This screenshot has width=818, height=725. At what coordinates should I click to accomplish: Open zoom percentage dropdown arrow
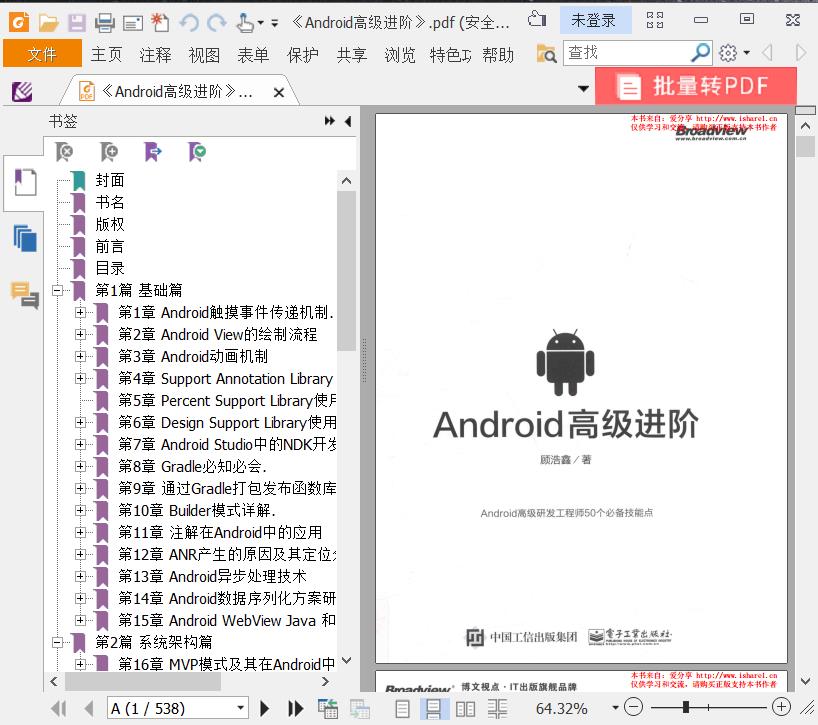pyautogui.click(x=616, y=708)
